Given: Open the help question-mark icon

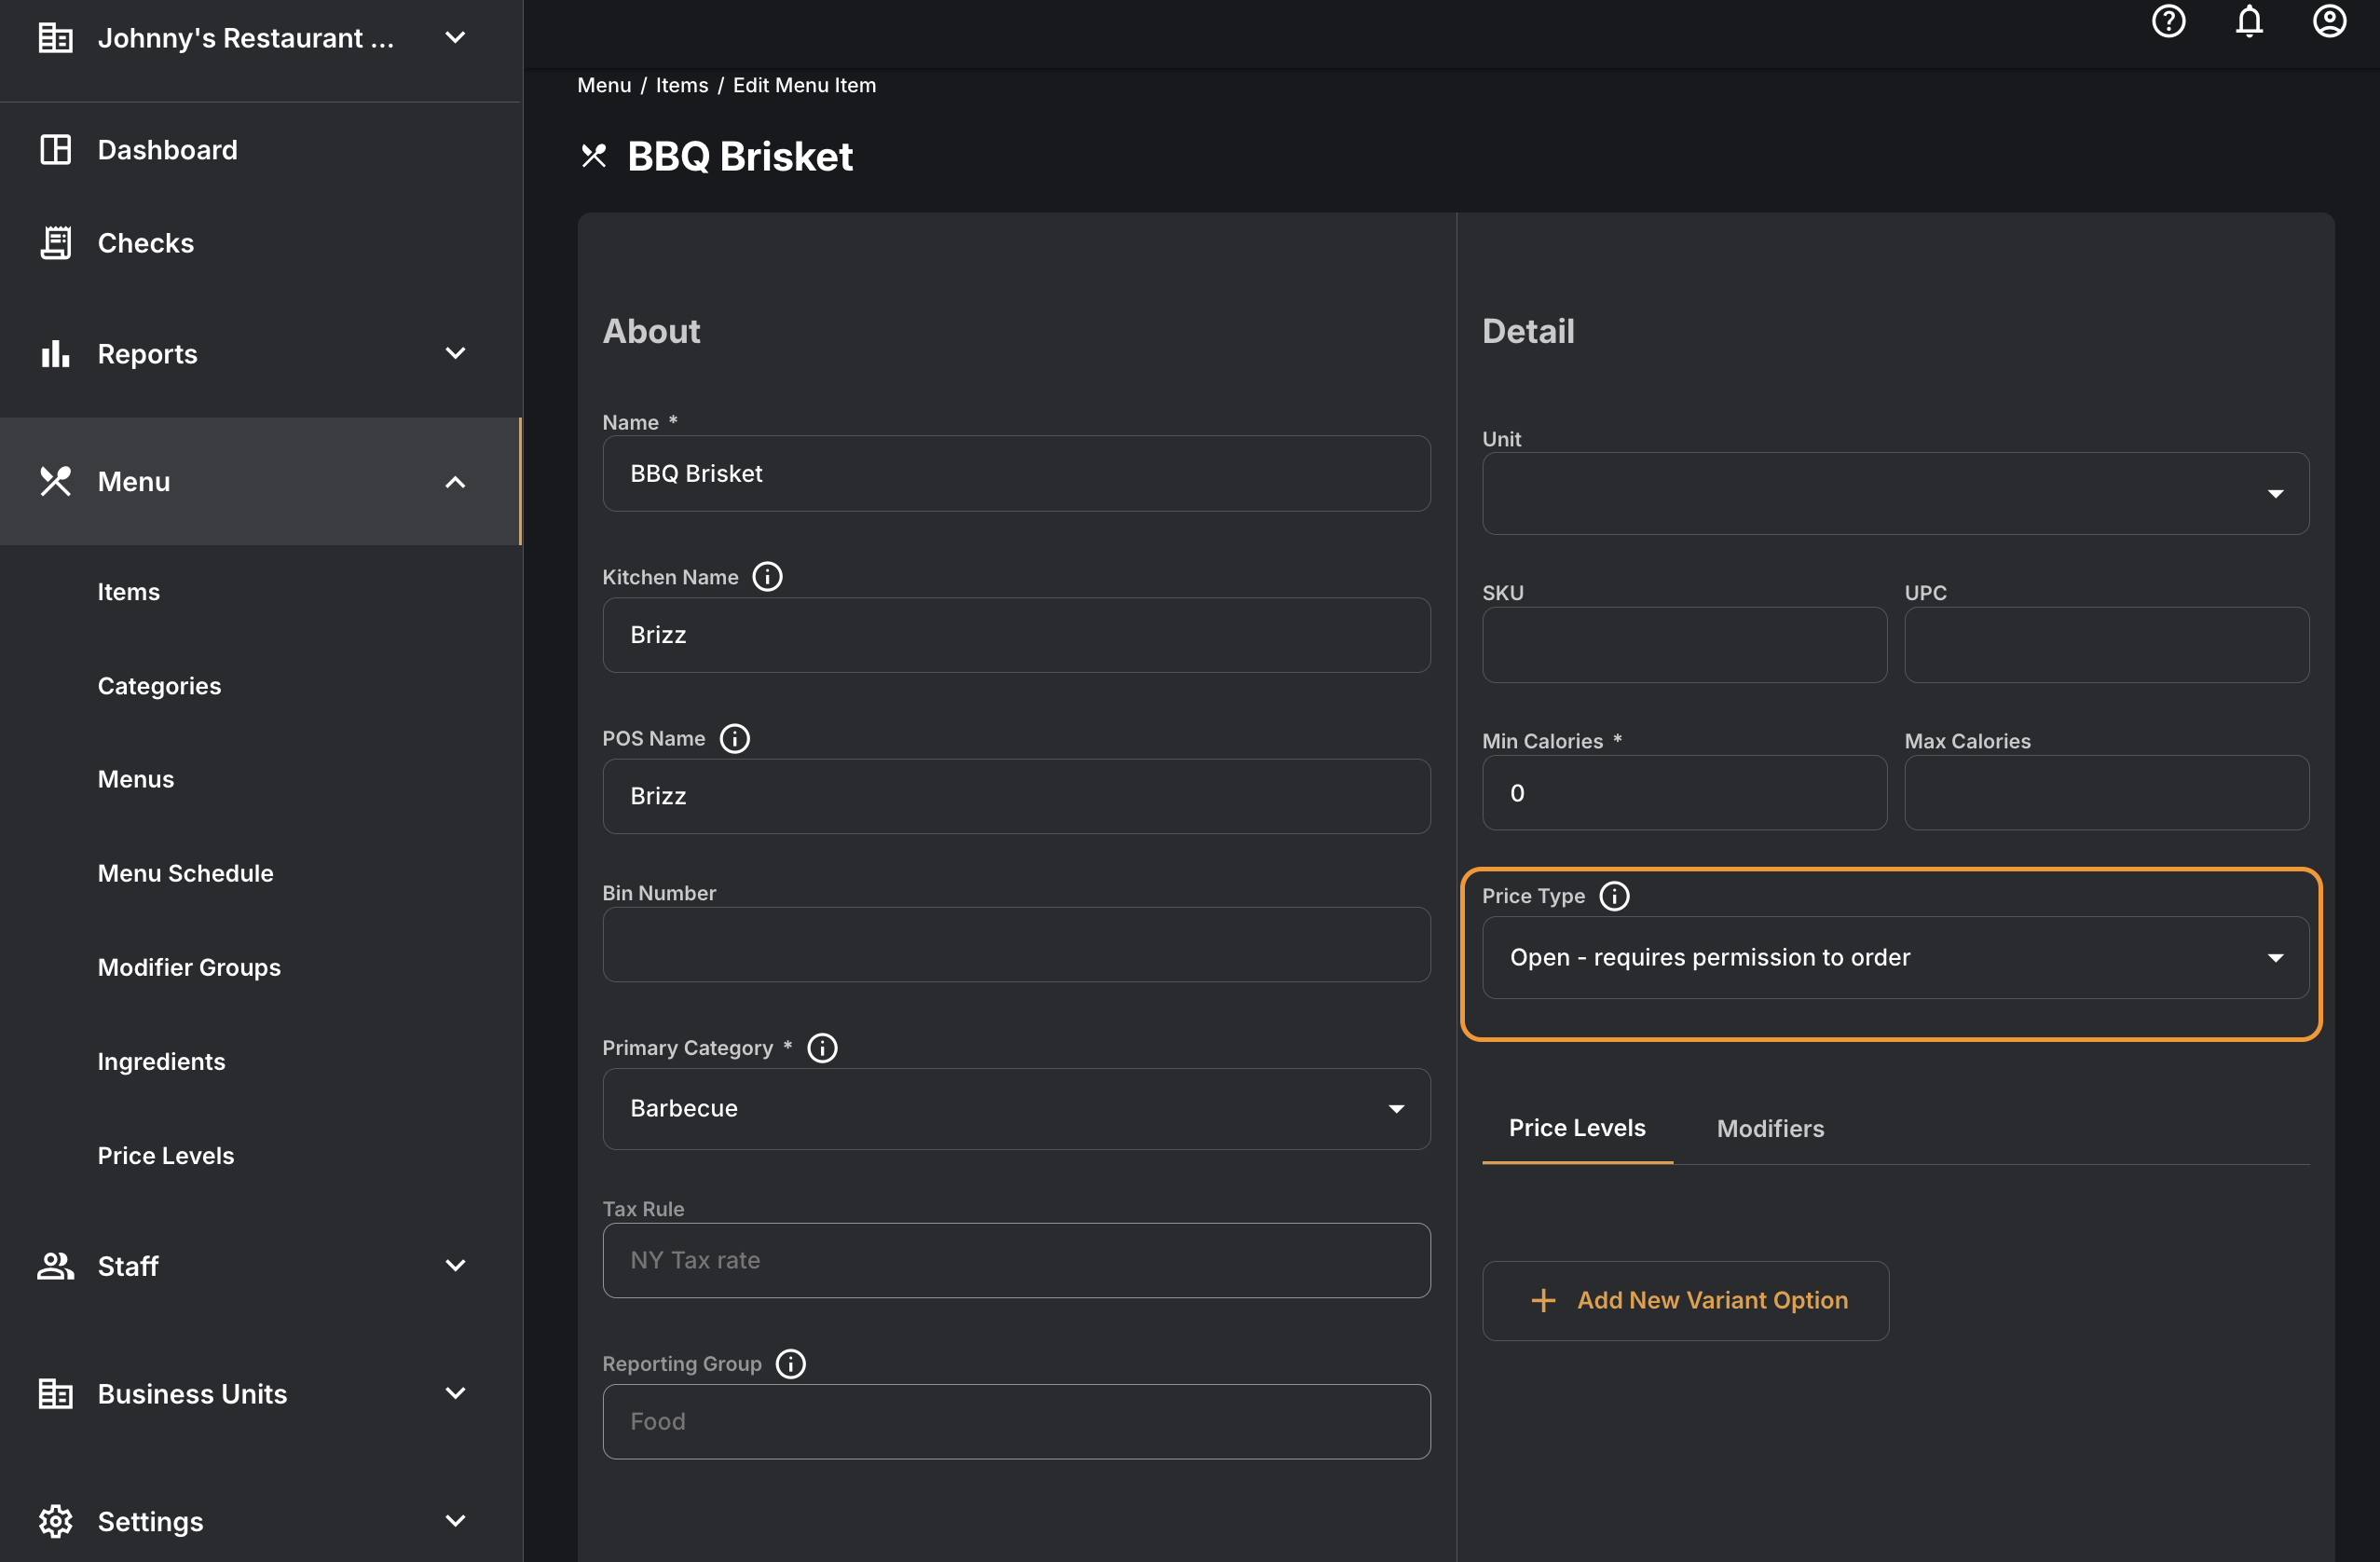Looking at the screenshot, I should (2168, 21).
